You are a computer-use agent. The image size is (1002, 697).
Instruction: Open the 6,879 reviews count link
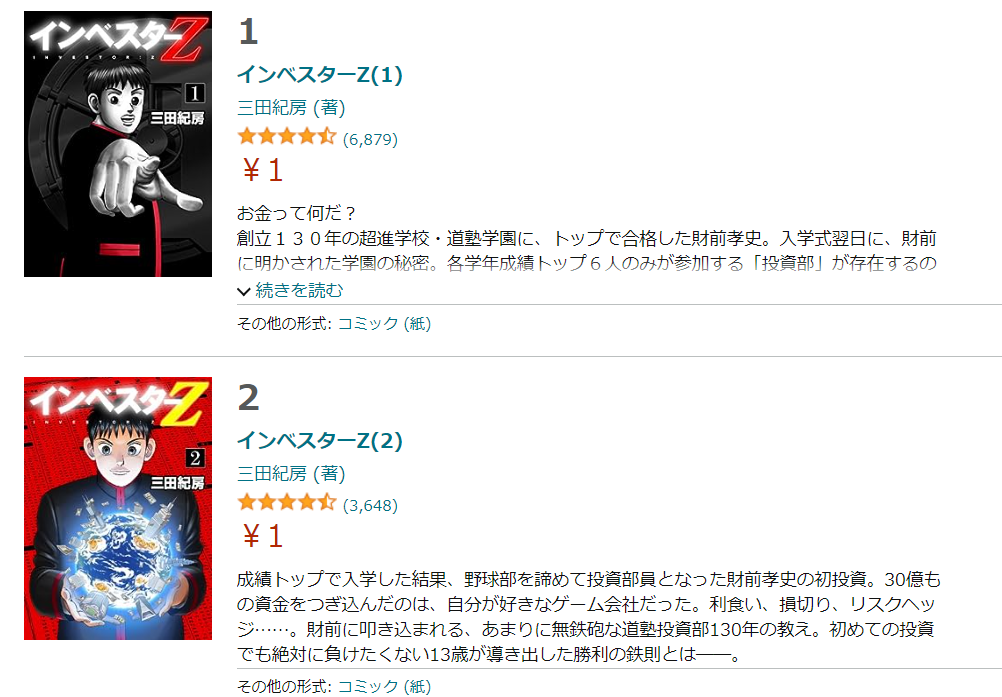pos(370,139)
